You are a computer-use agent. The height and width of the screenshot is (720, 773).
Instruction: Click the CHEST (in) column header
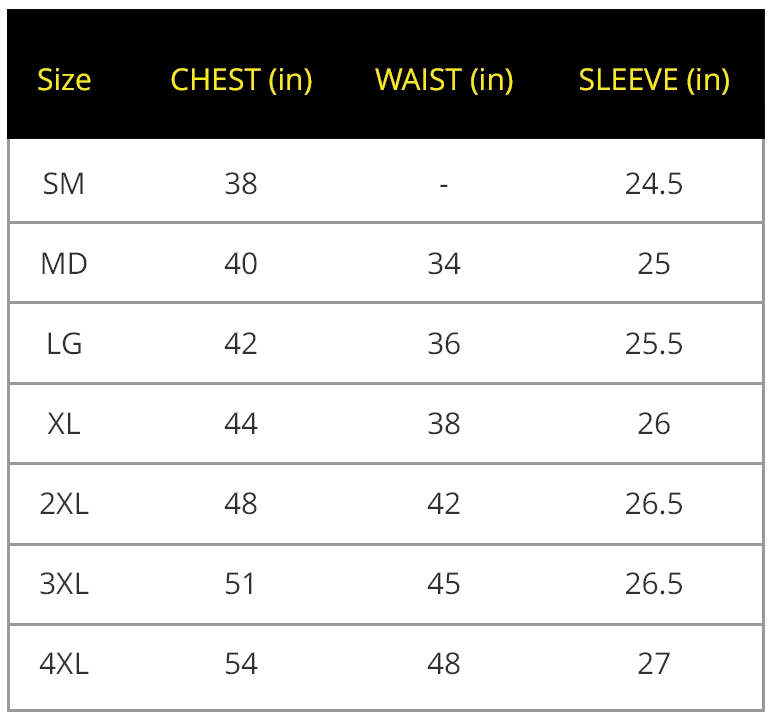click(x=241, y=80)
